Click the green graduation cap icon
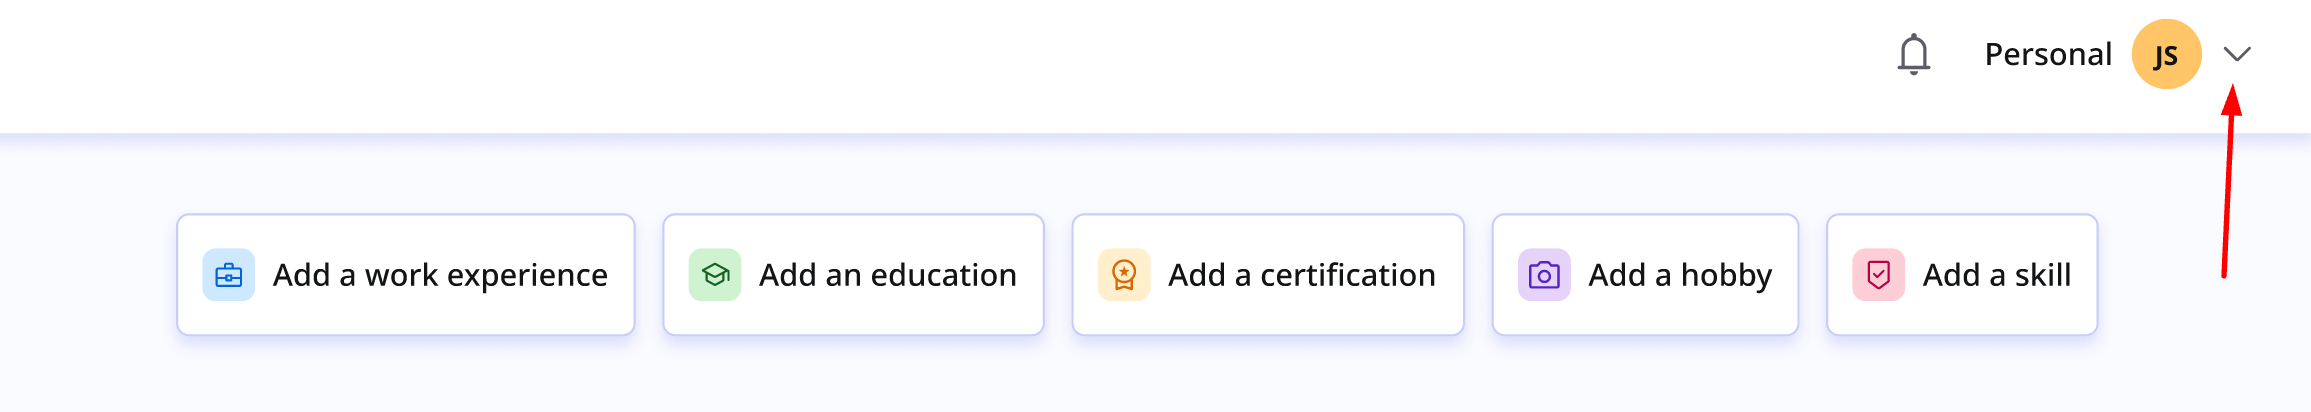This screenshot has width=2311, height=412. click(715, 275)
